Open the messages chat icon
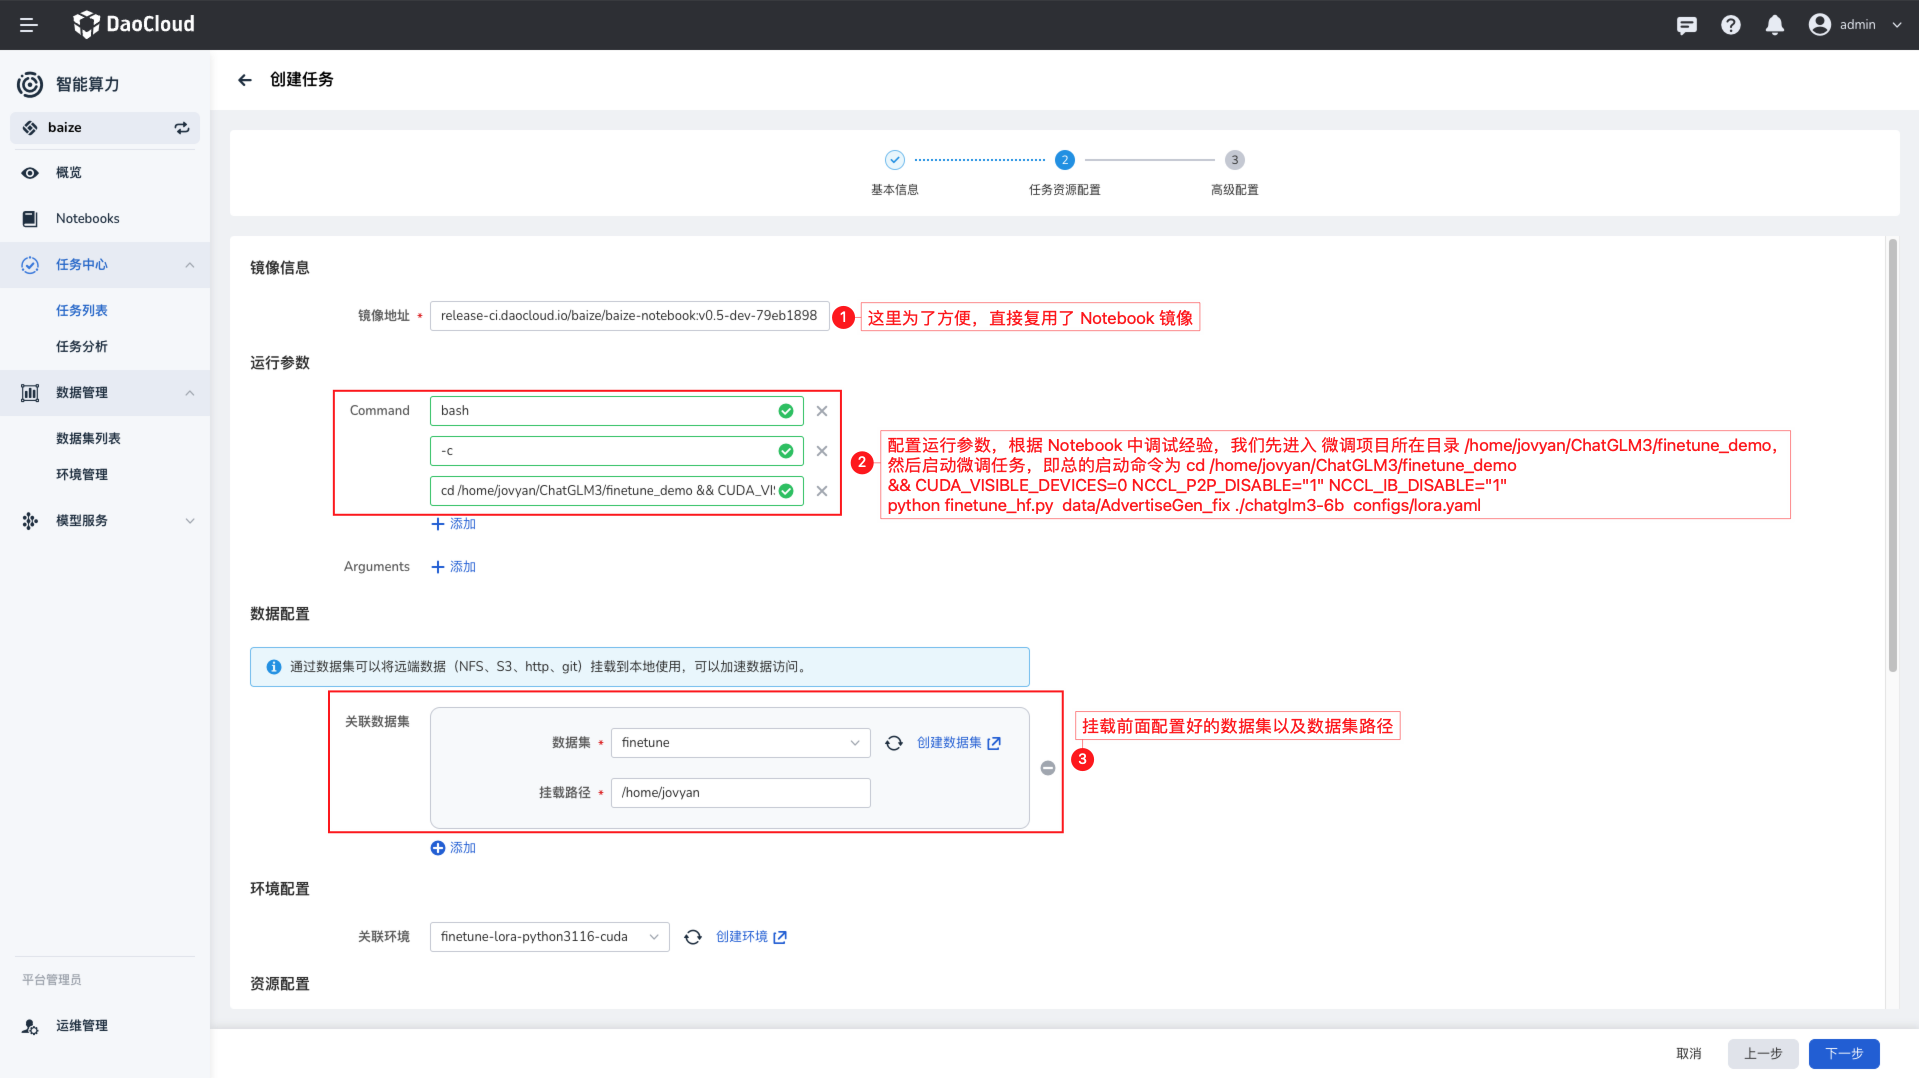Screen dimensions: 1919x1078 [1686, 25]
